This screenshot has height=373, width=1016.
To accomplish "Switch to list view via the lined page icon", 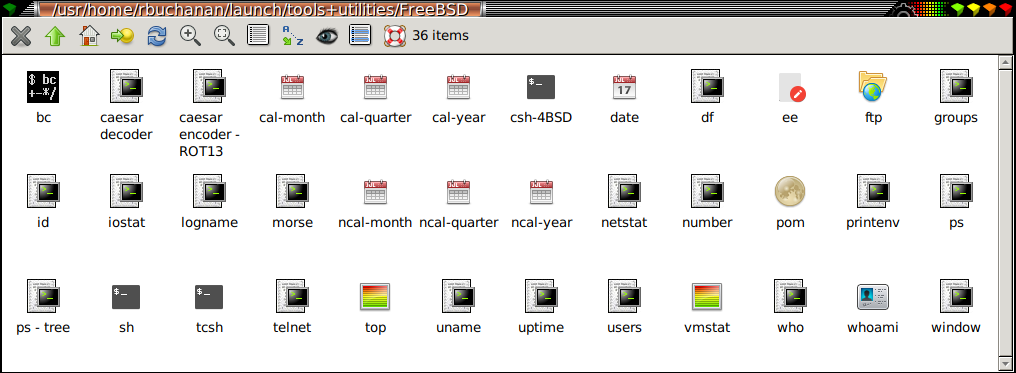I will tap(258, 35).
